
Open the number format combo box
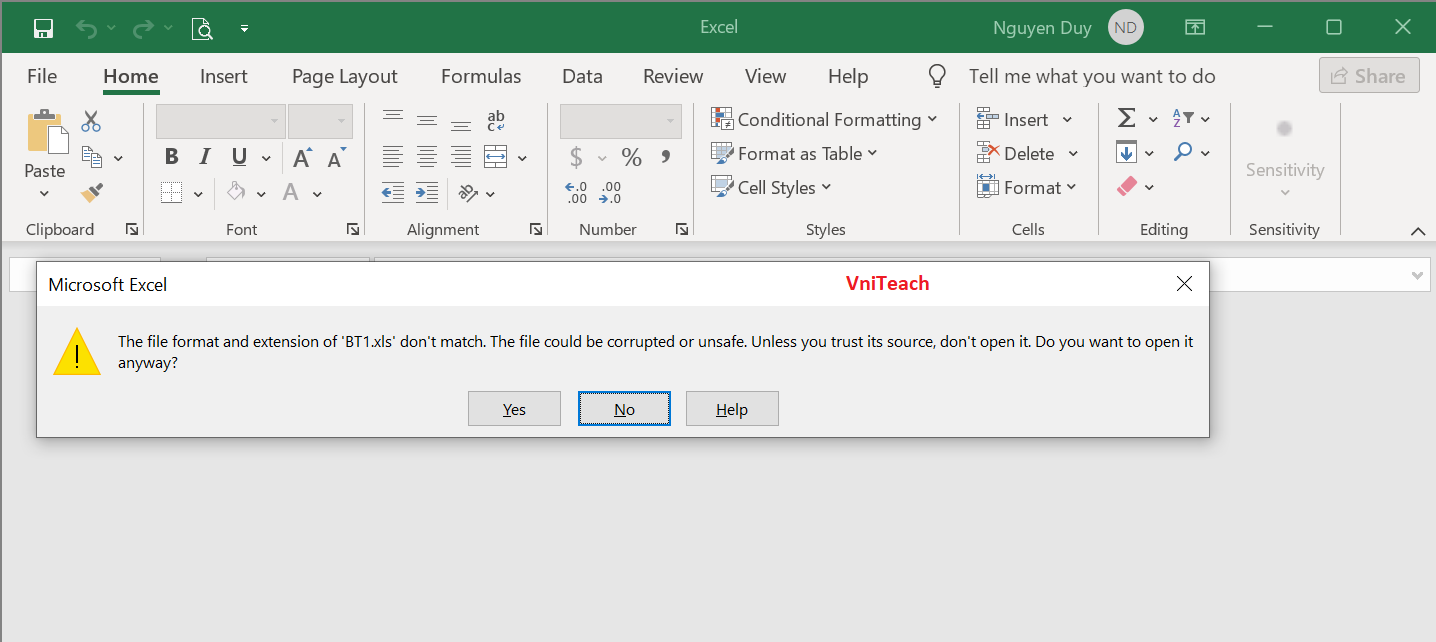tap(621, 121)
